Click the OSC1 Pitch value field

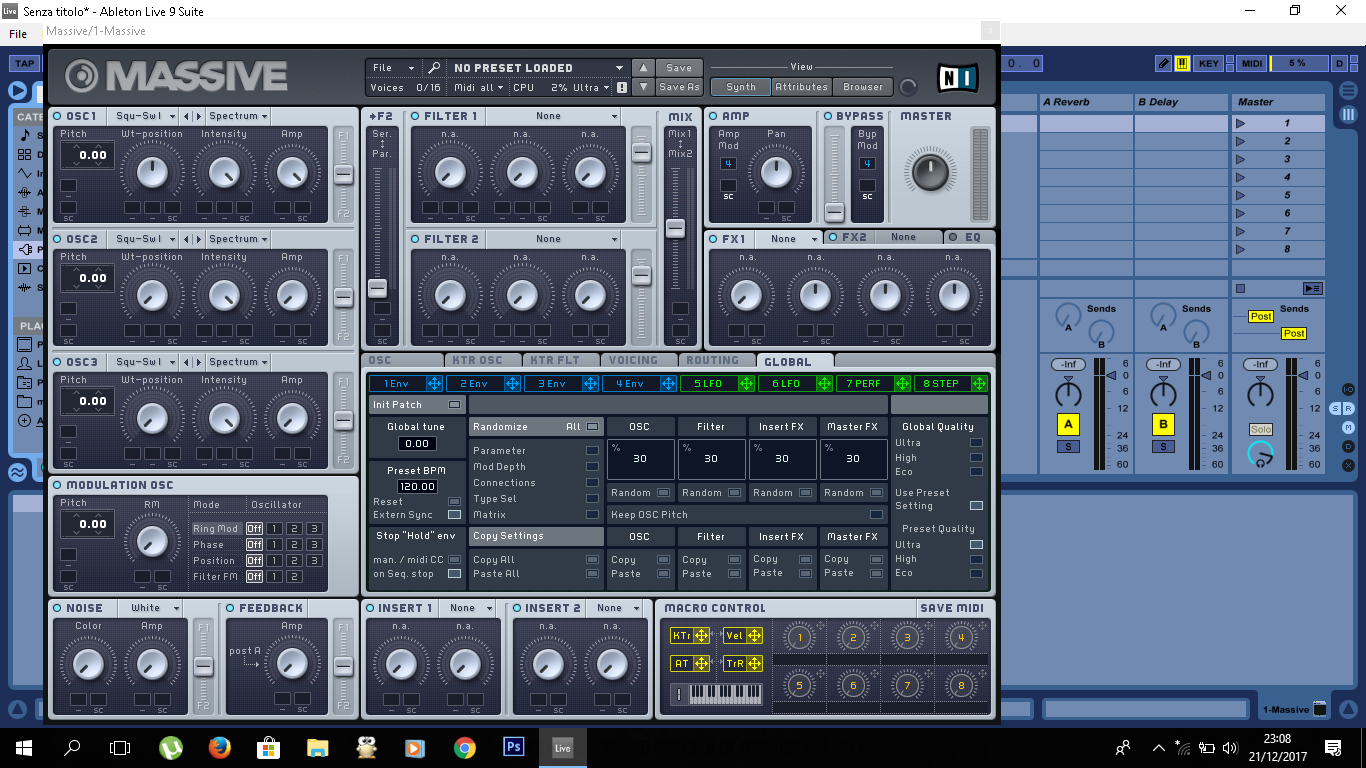(x=87, y=155)
